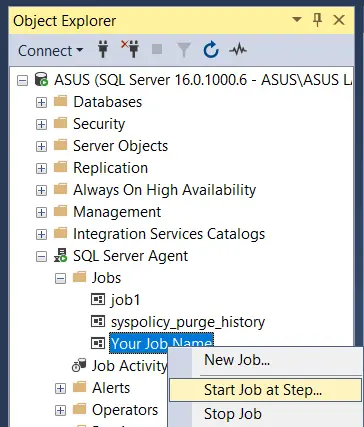364x427 pixels.
Task: Click the Connect Object Explorer plug icon
Action: pos(103,50)
